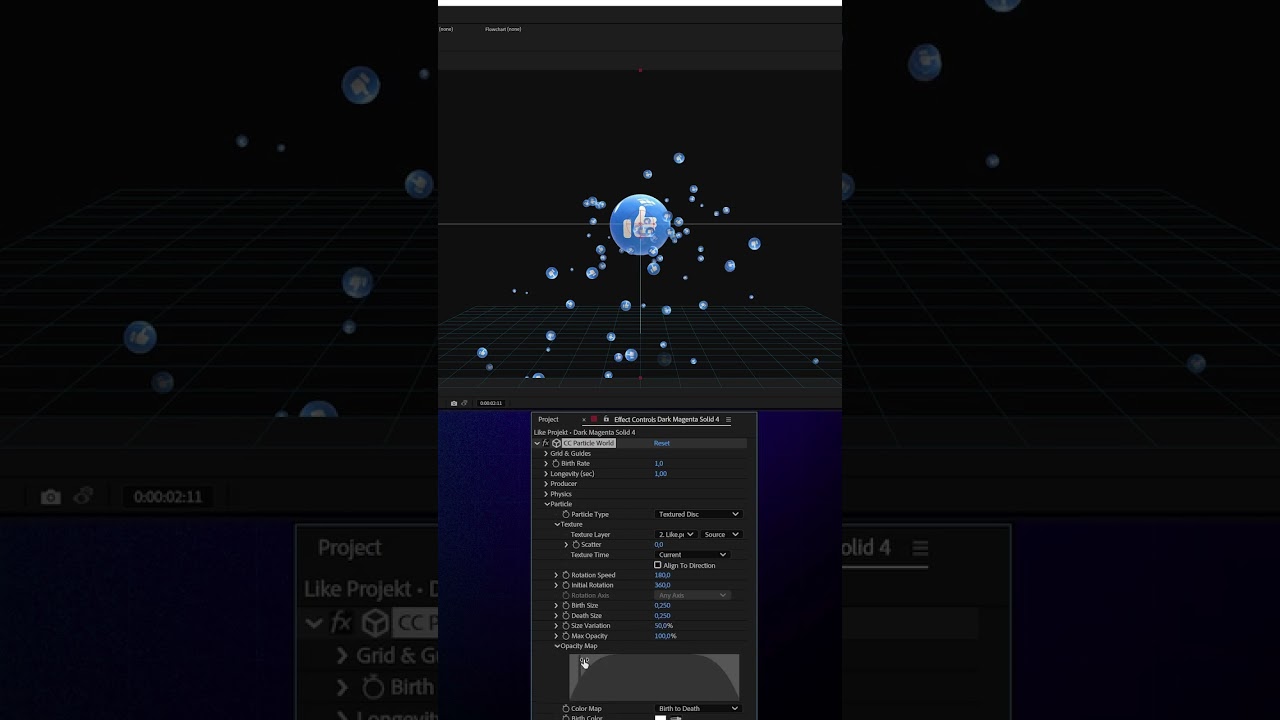1280x720 pixels.
Task: Expand the Birth Rate property
Action: tap(546, 464)
